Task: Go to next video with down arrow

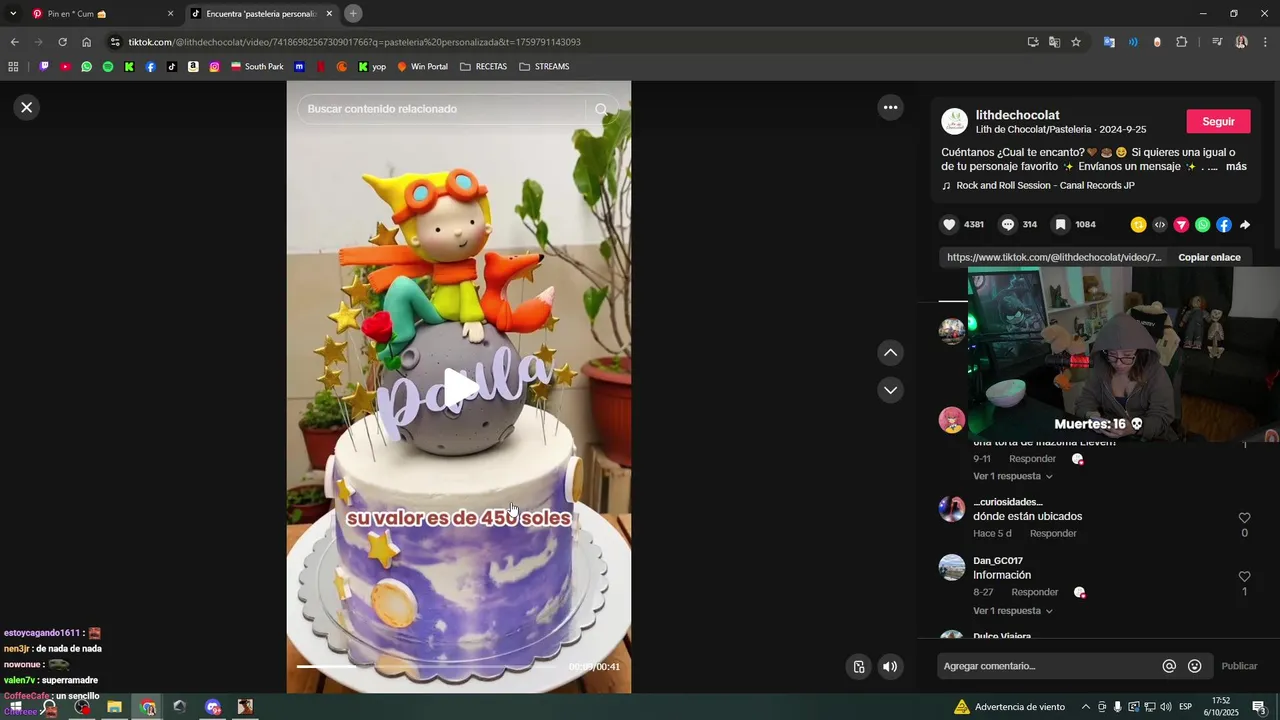Action: pyautogui.click(x=890, y=390)
